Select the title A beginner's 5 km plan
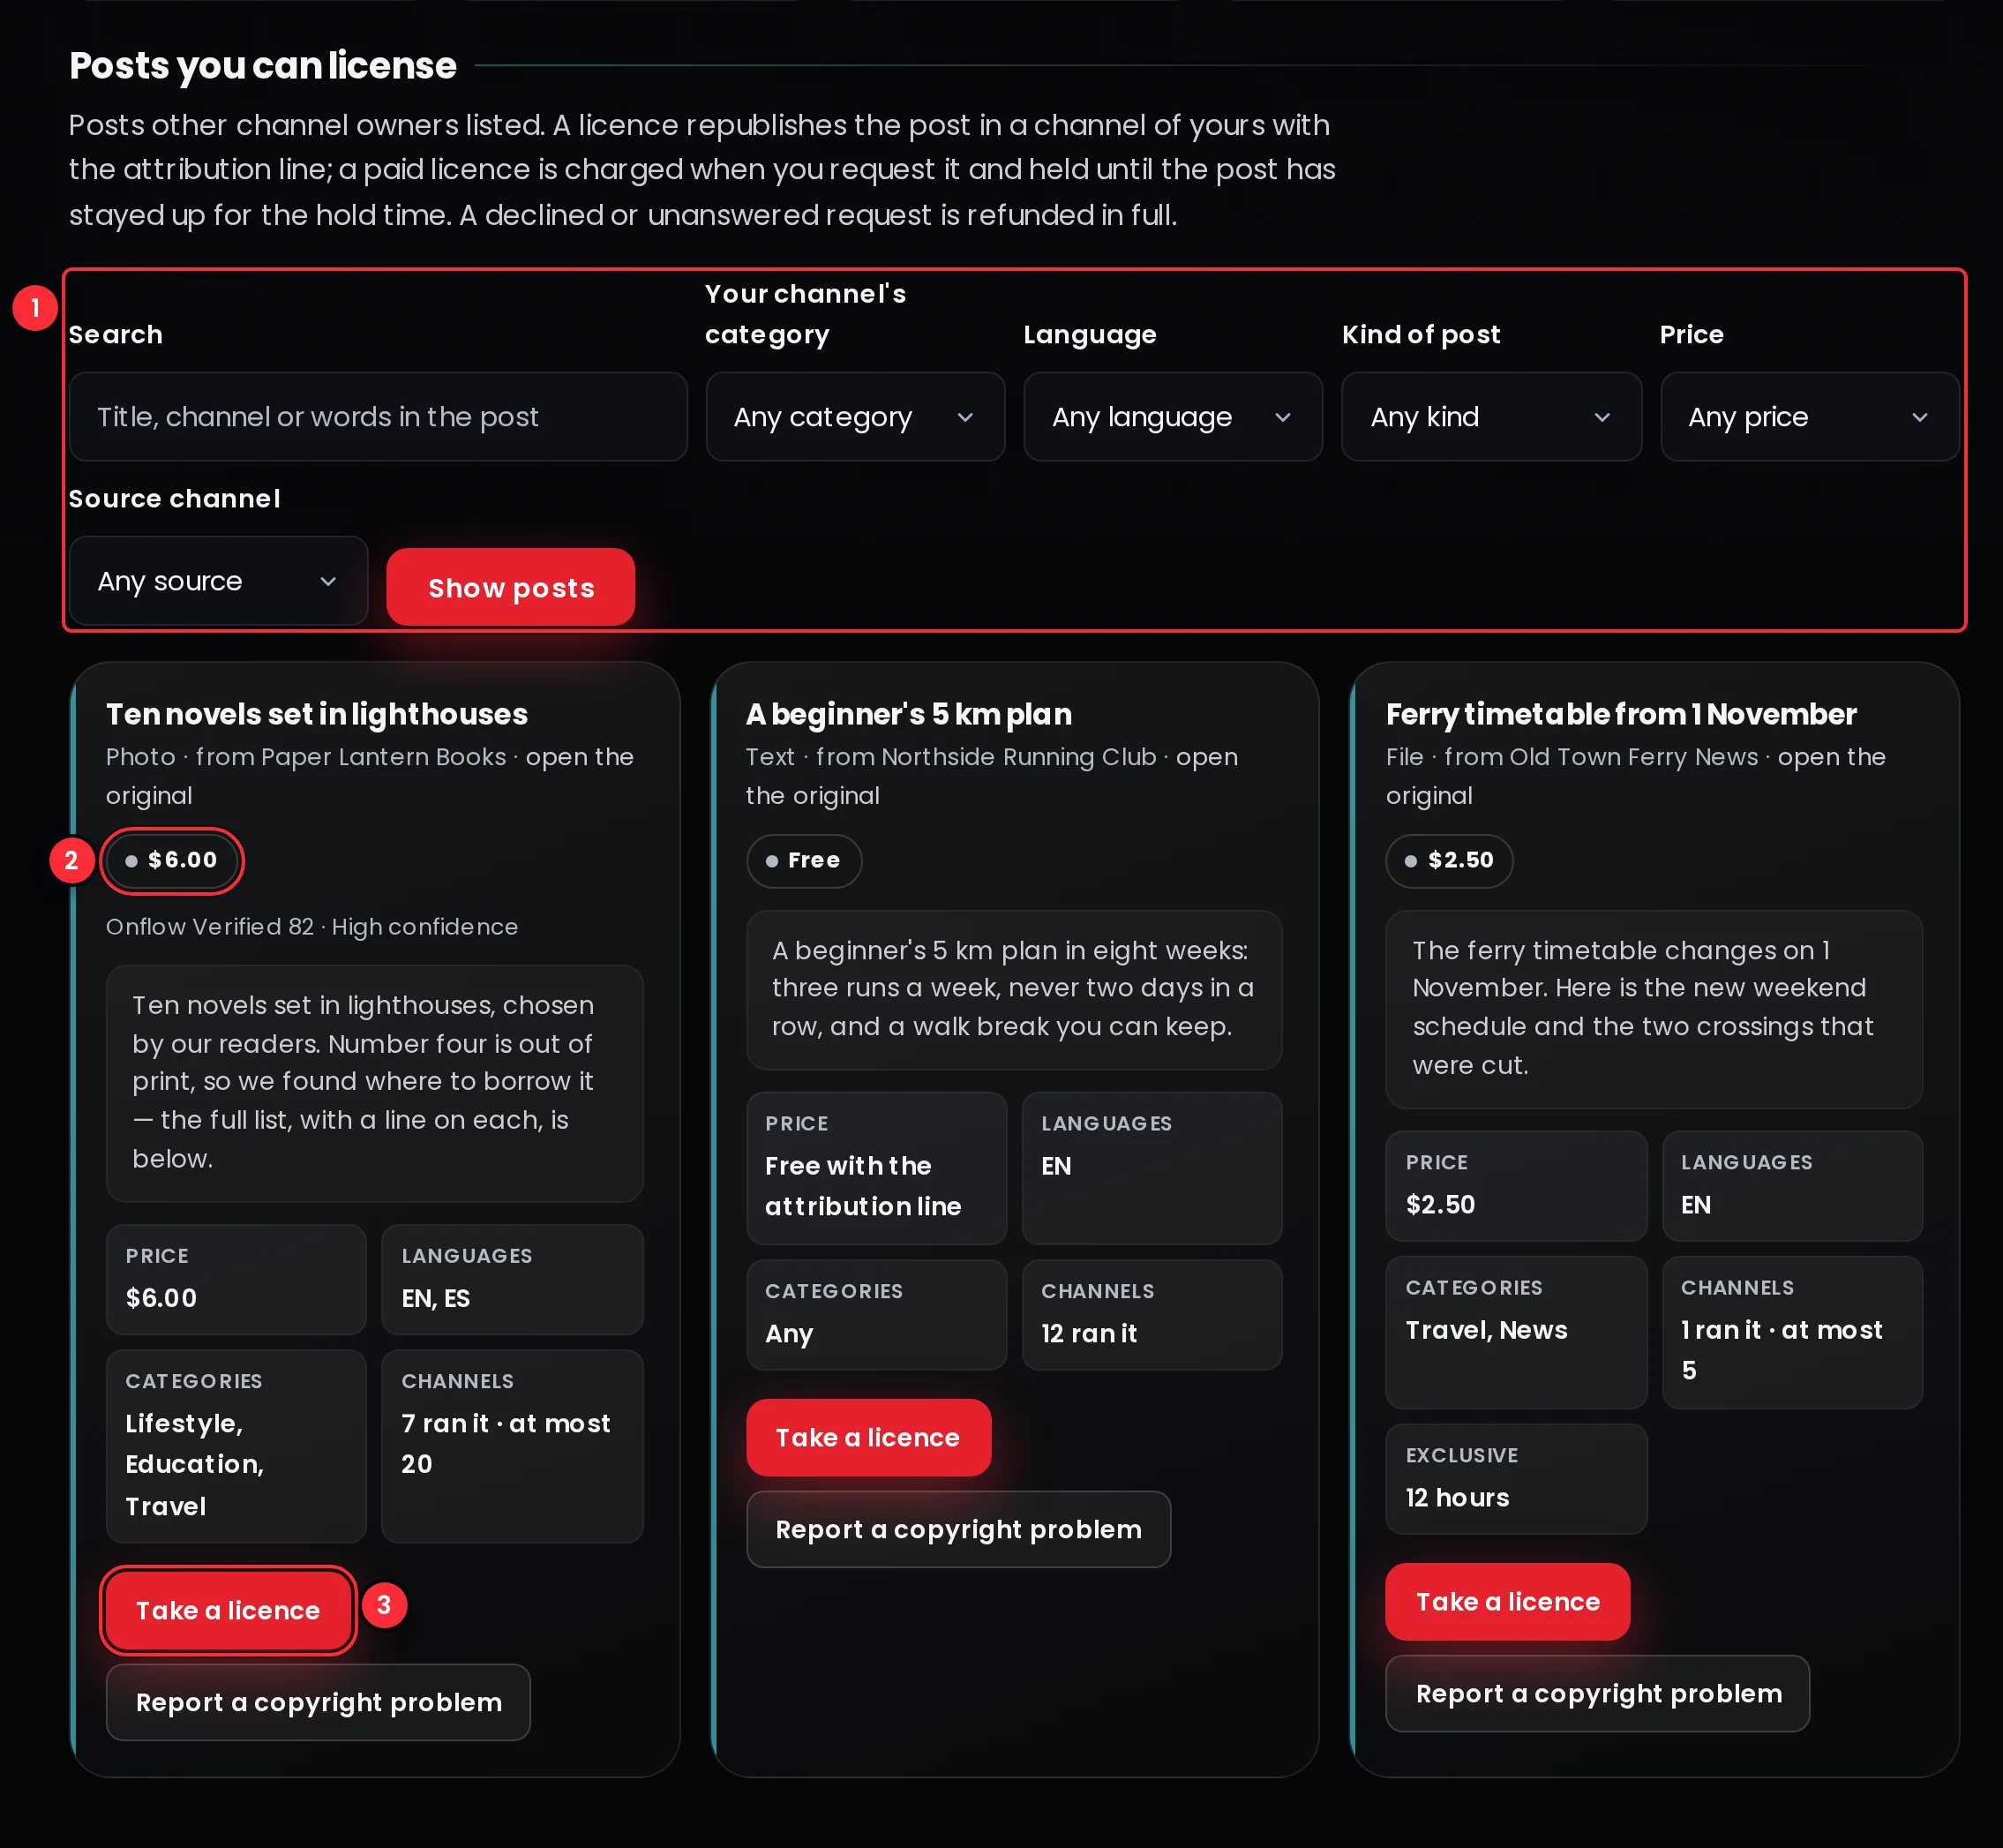 909,714
